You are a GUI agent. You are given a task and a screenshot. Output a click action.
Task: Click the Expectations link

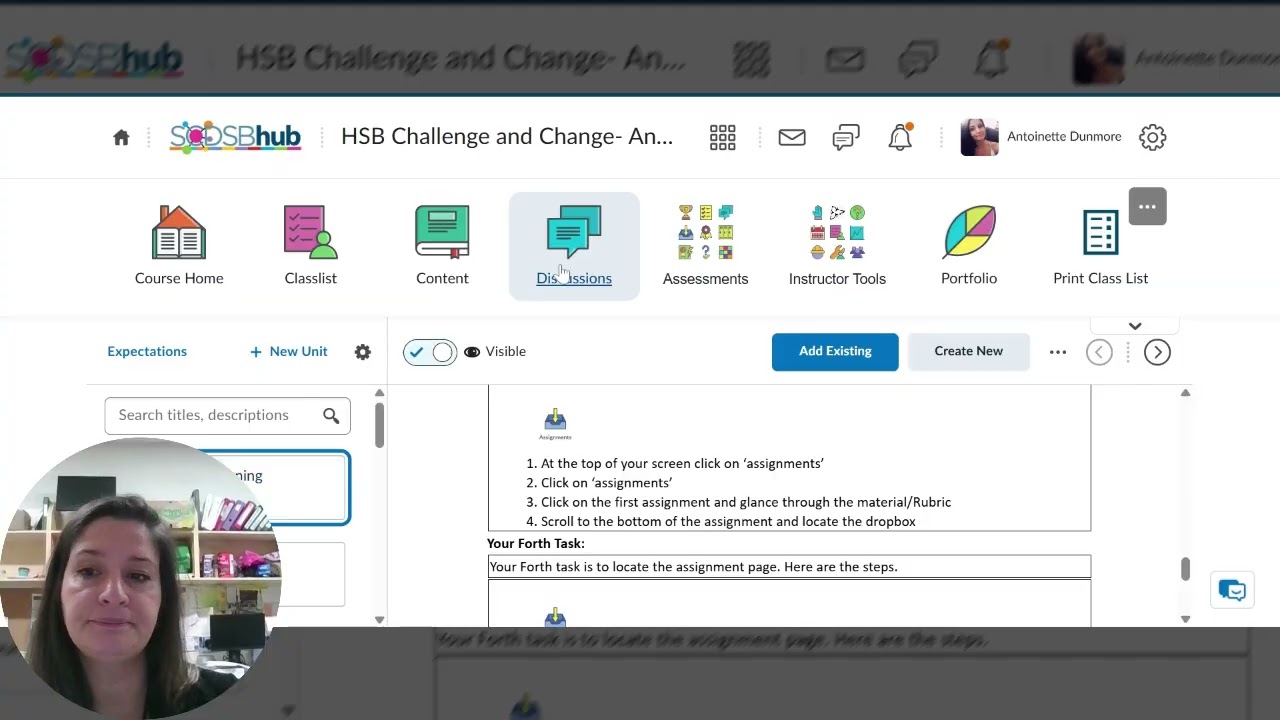[147, 352]
